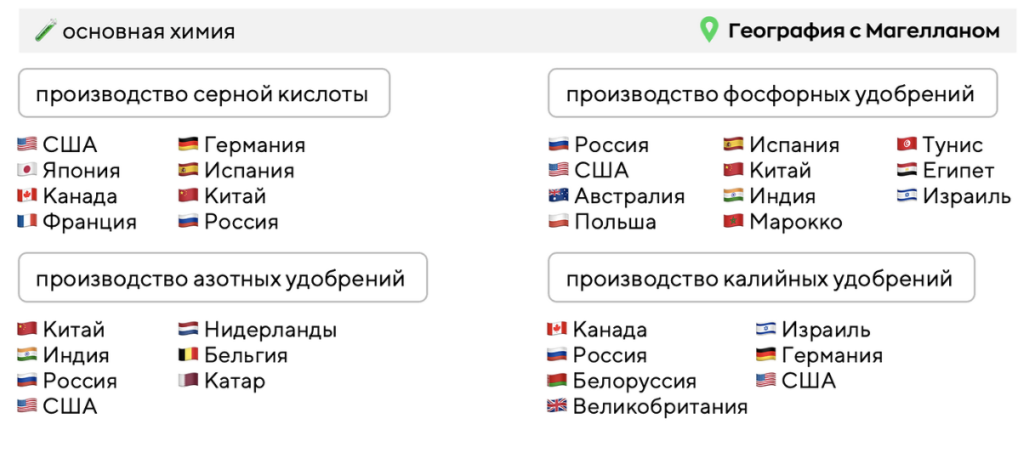Viewport: 1024px width, 452px height.
Task: Click the test tube icon
Action: tap(44, 31)
